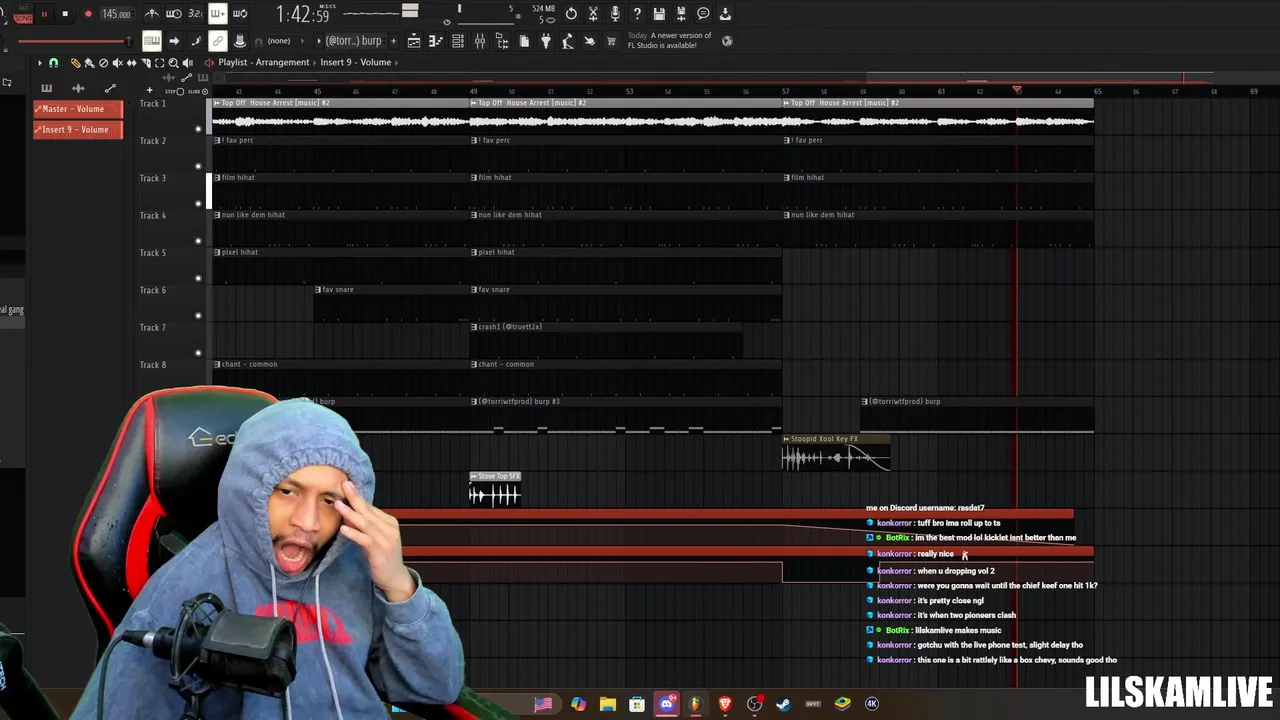The width and height of the screenshot is (1280, 720).
Task: Open the Piano roll view icon
Action: 436,41
